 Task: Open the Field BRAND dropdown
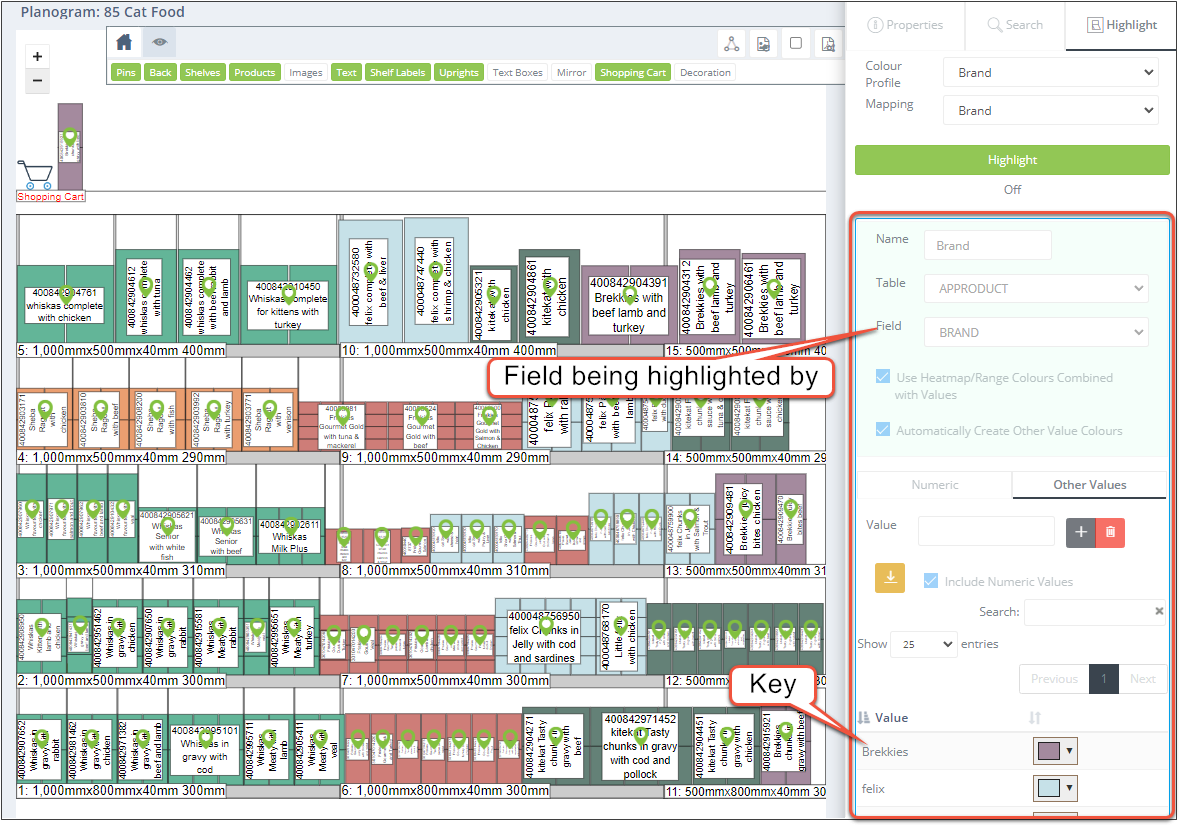[x=1036, y=333]
